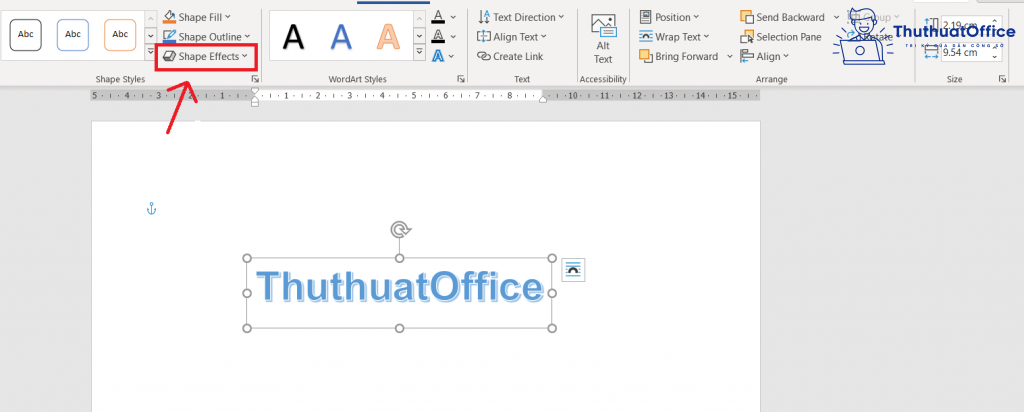Image resolution: width=1024 pixels, height=412 pixels.
Task: Open the Wrap Text dropdown
Action: [x=673, y=37]
